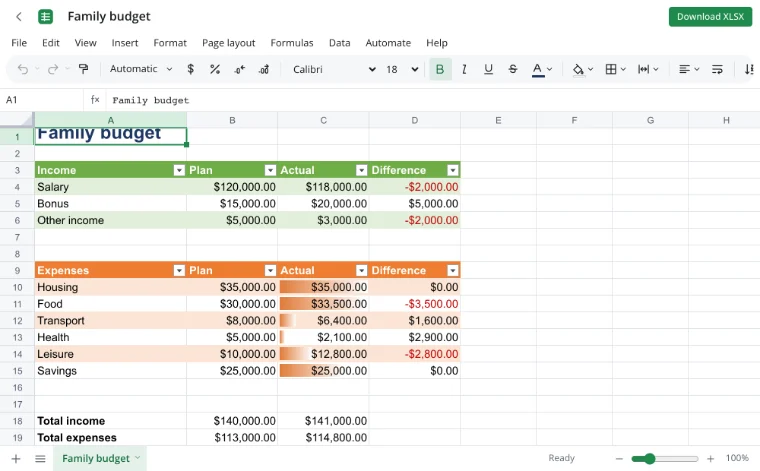The width and height of the screenshot is (760, 471).
Task: Click the select-all corner of the grid
Action: (x=17, y=120)
